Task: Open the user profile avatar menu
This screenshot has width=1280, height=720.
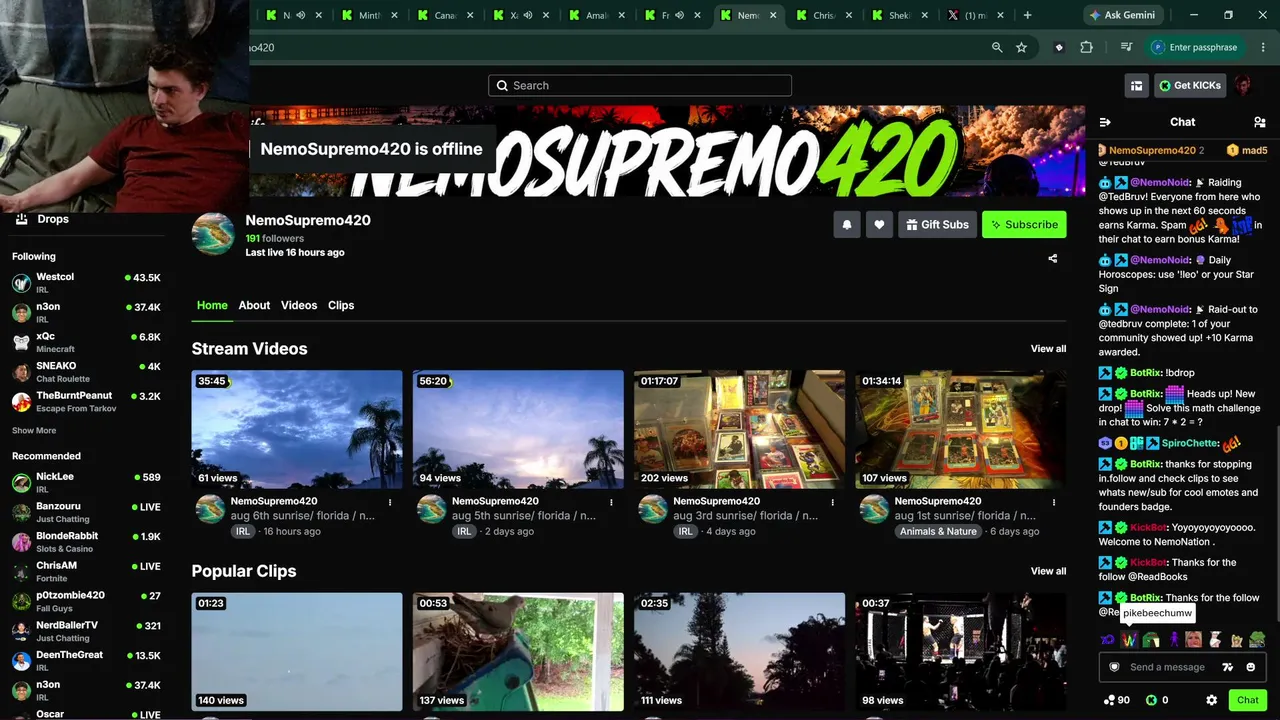Action: coord(1243,86)
